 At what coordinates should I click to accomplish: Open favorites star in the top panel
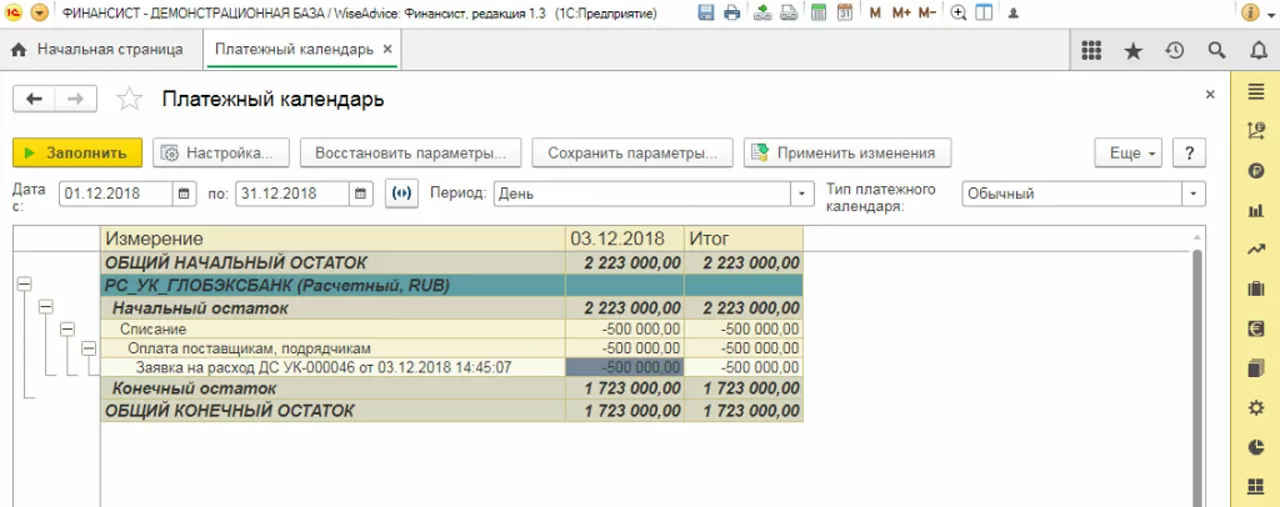point(1133,50)
